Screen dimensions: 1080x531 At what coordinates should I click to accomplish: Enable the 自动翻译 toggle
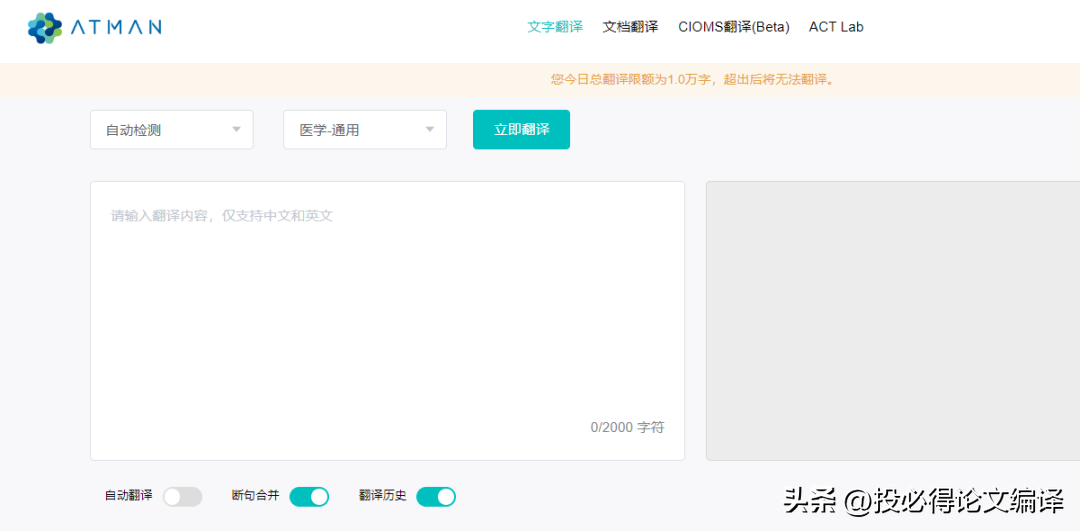point(183,497)
